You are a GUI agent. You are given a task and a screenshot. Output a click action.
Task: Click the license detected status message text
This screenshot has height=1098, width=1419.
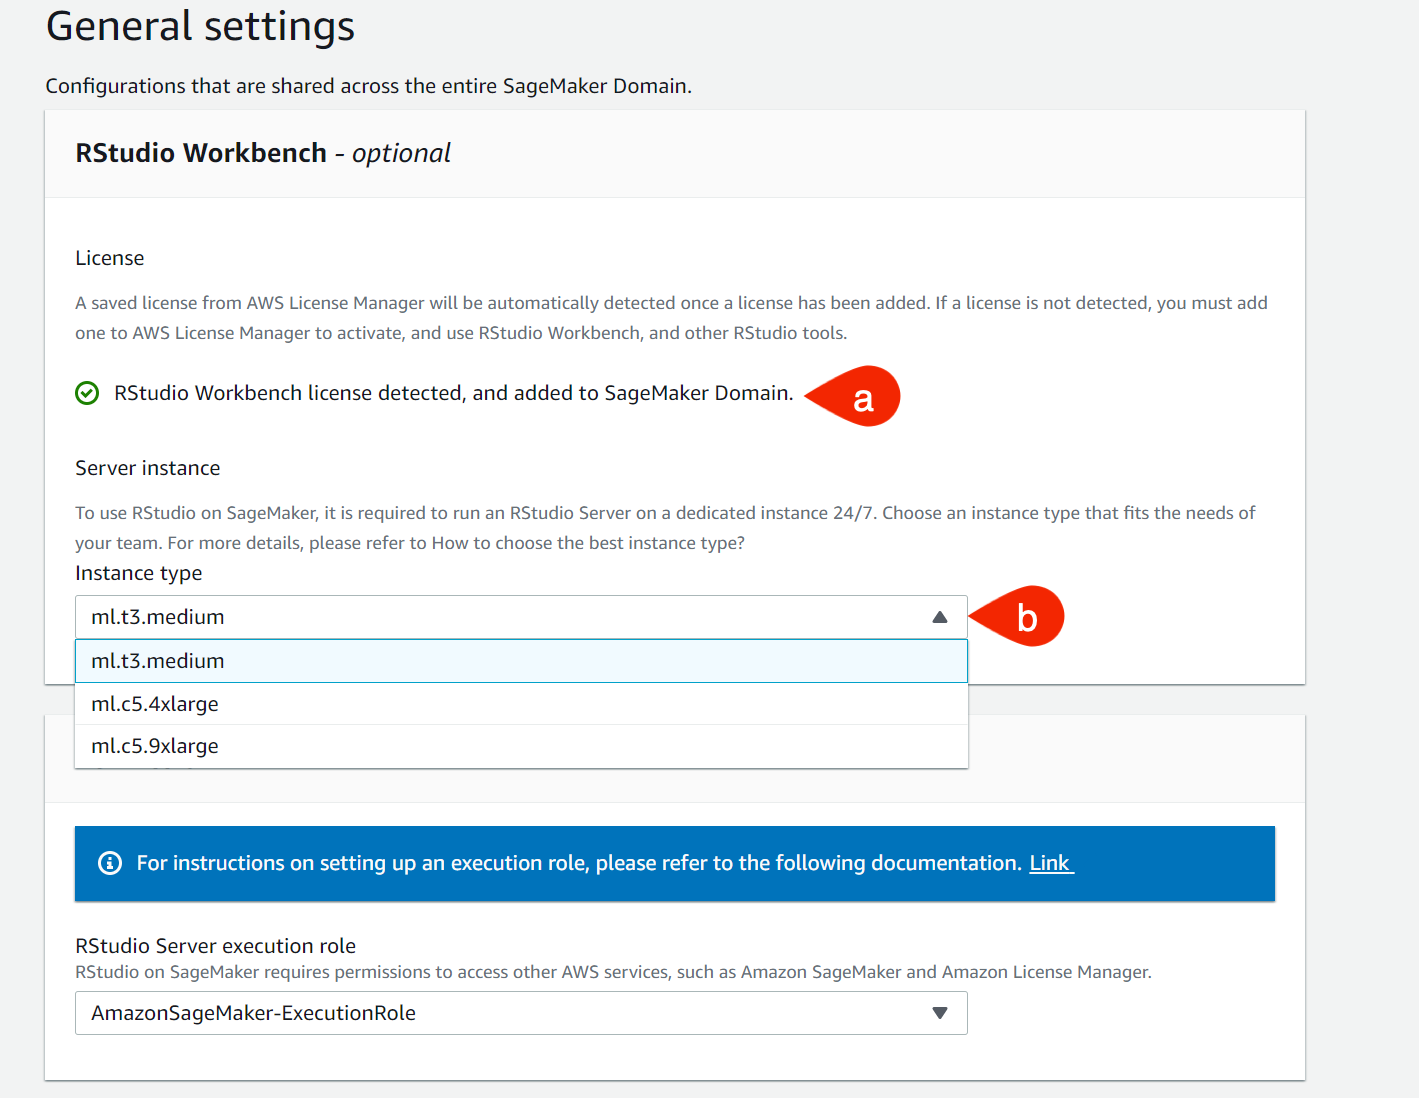coord(453,393)
